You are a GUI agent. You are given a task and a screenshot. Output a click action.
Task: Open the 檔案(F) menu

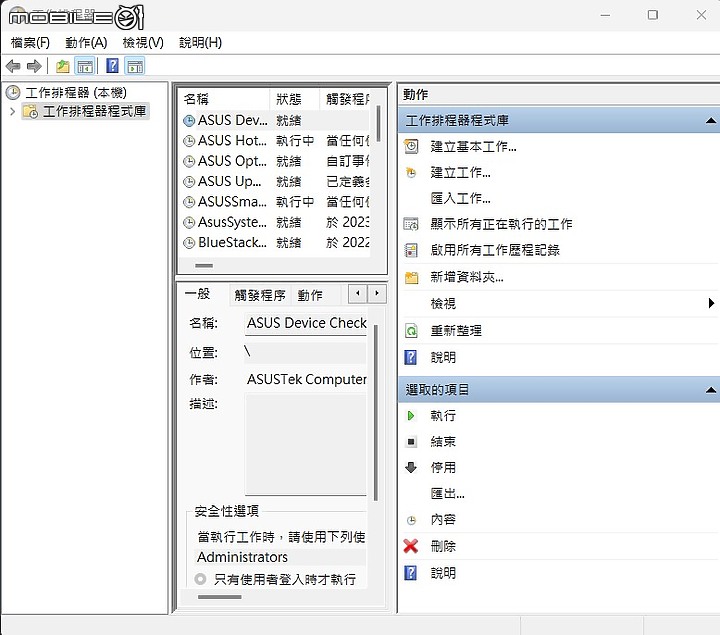[x=30, y=43]
